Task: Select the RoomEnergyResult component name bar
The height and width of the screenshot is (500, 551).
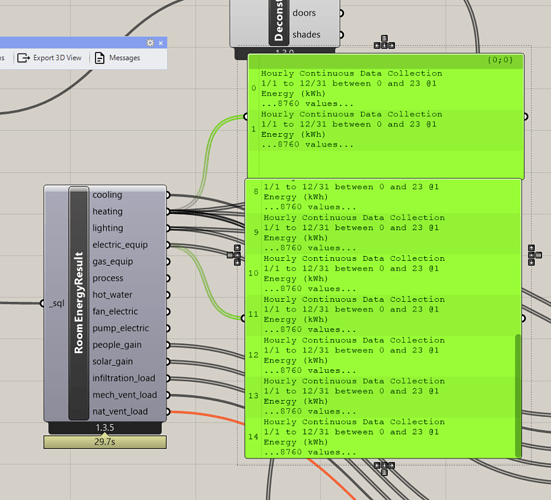Action: tap(79, 303)
